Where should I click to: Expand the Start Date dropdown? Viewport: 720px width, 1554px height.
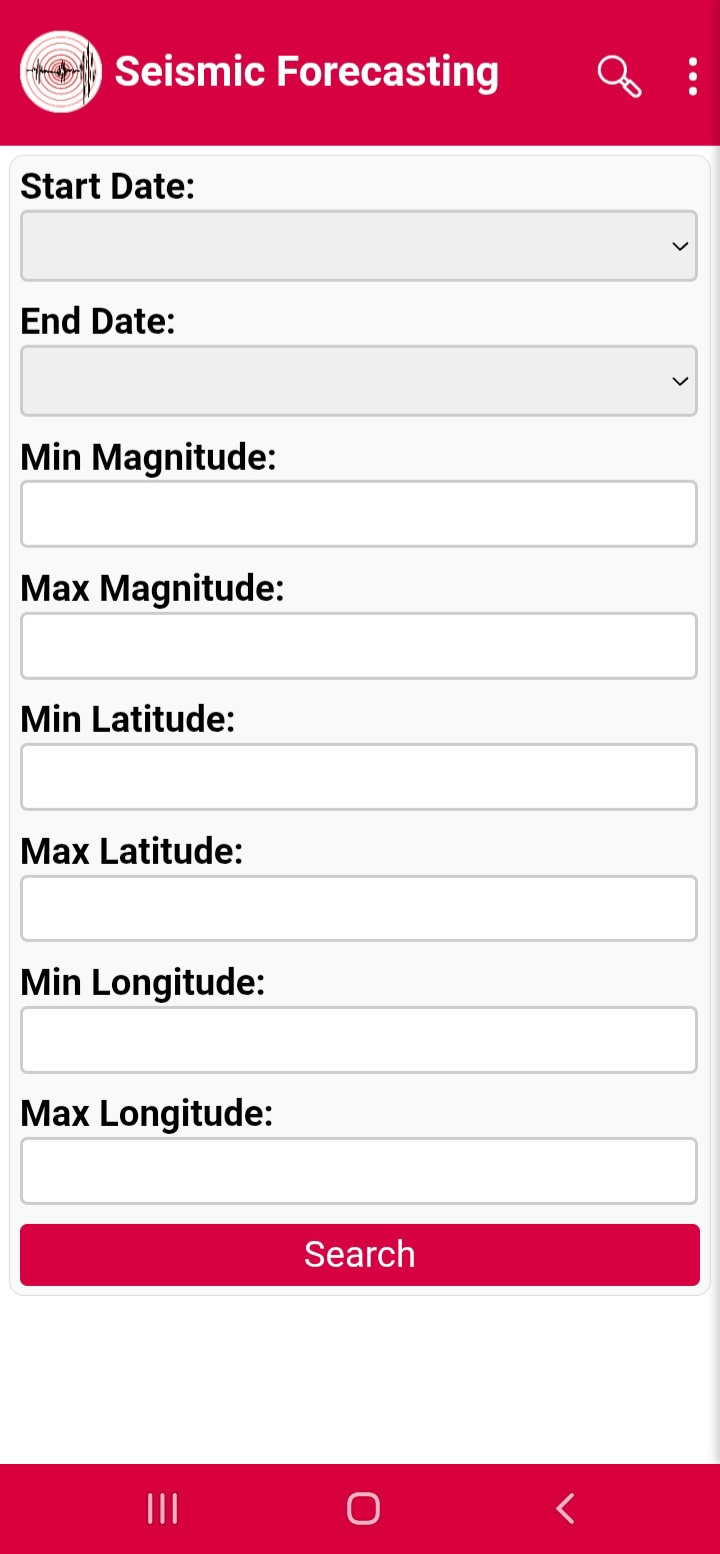(x=358, y=246)
